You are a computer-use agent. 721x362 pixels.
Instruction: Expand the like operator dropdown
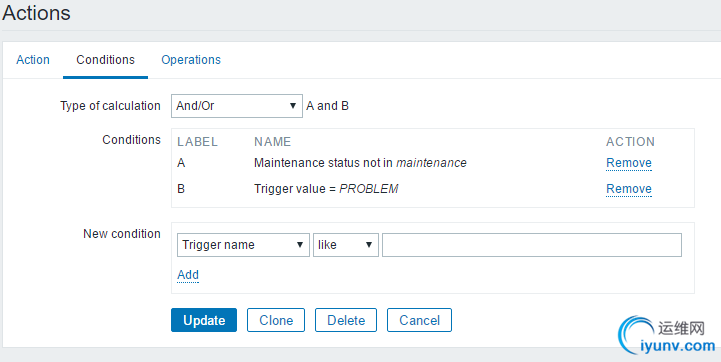click(346, 245)
